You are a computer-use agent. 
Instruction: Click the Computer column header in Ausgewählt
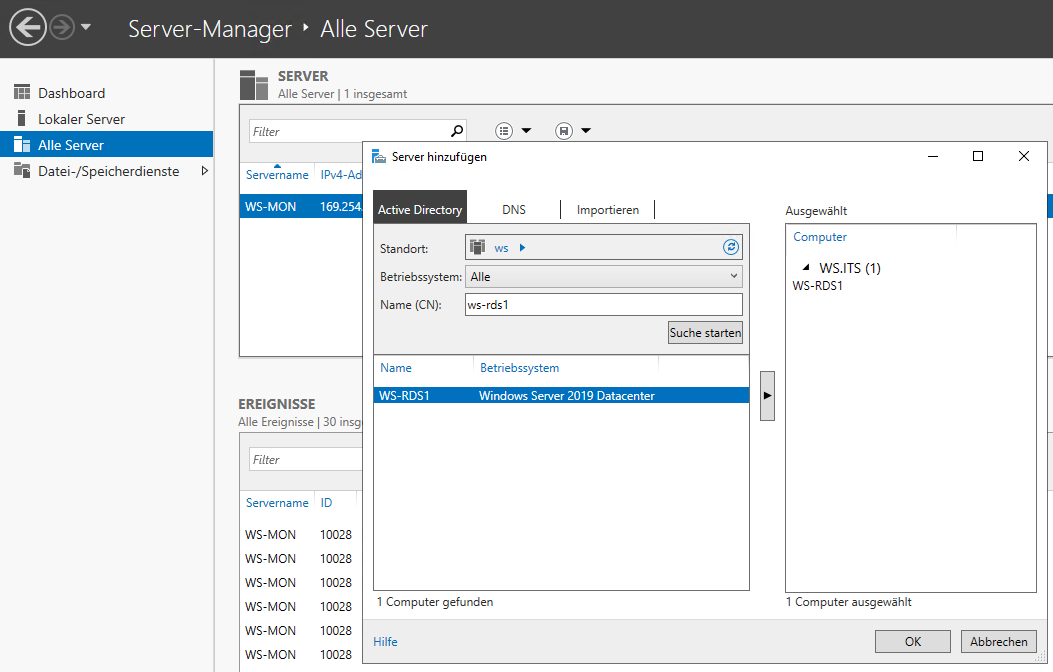coord(820,237)
